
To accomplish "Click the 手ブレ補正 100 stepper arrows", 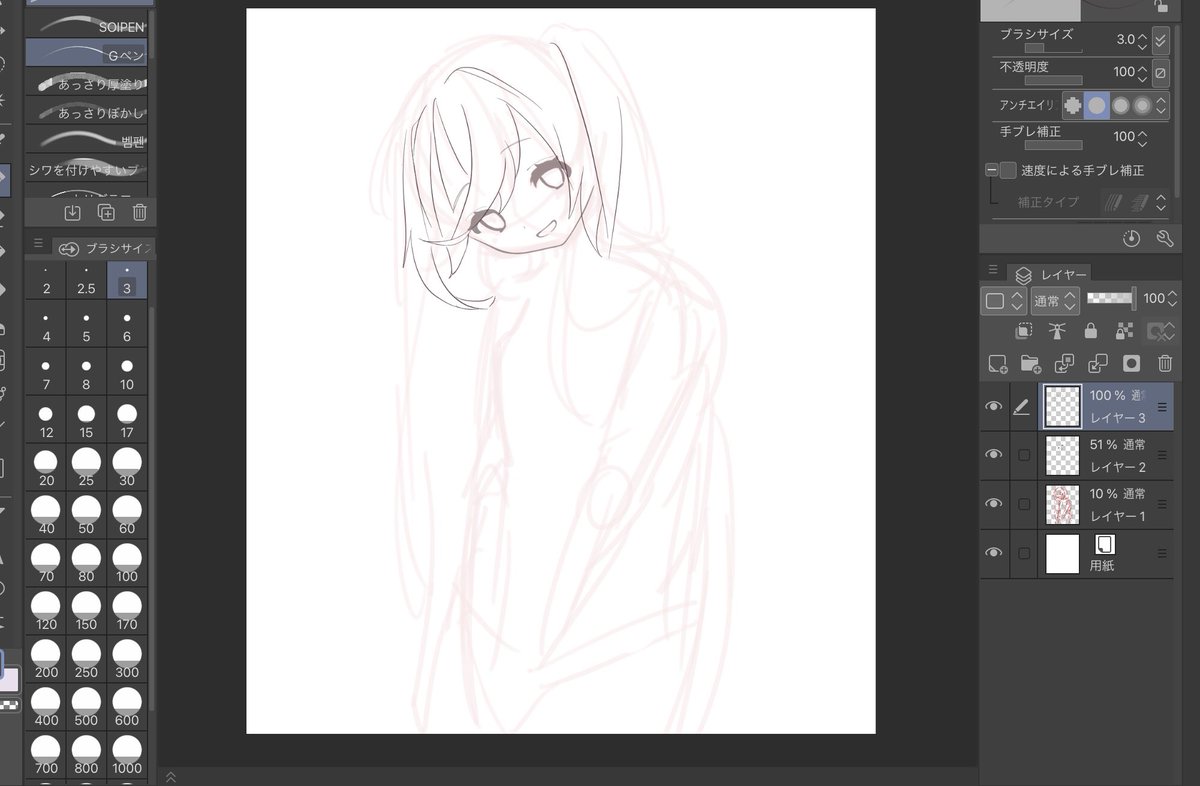I will pos(1143,137).
